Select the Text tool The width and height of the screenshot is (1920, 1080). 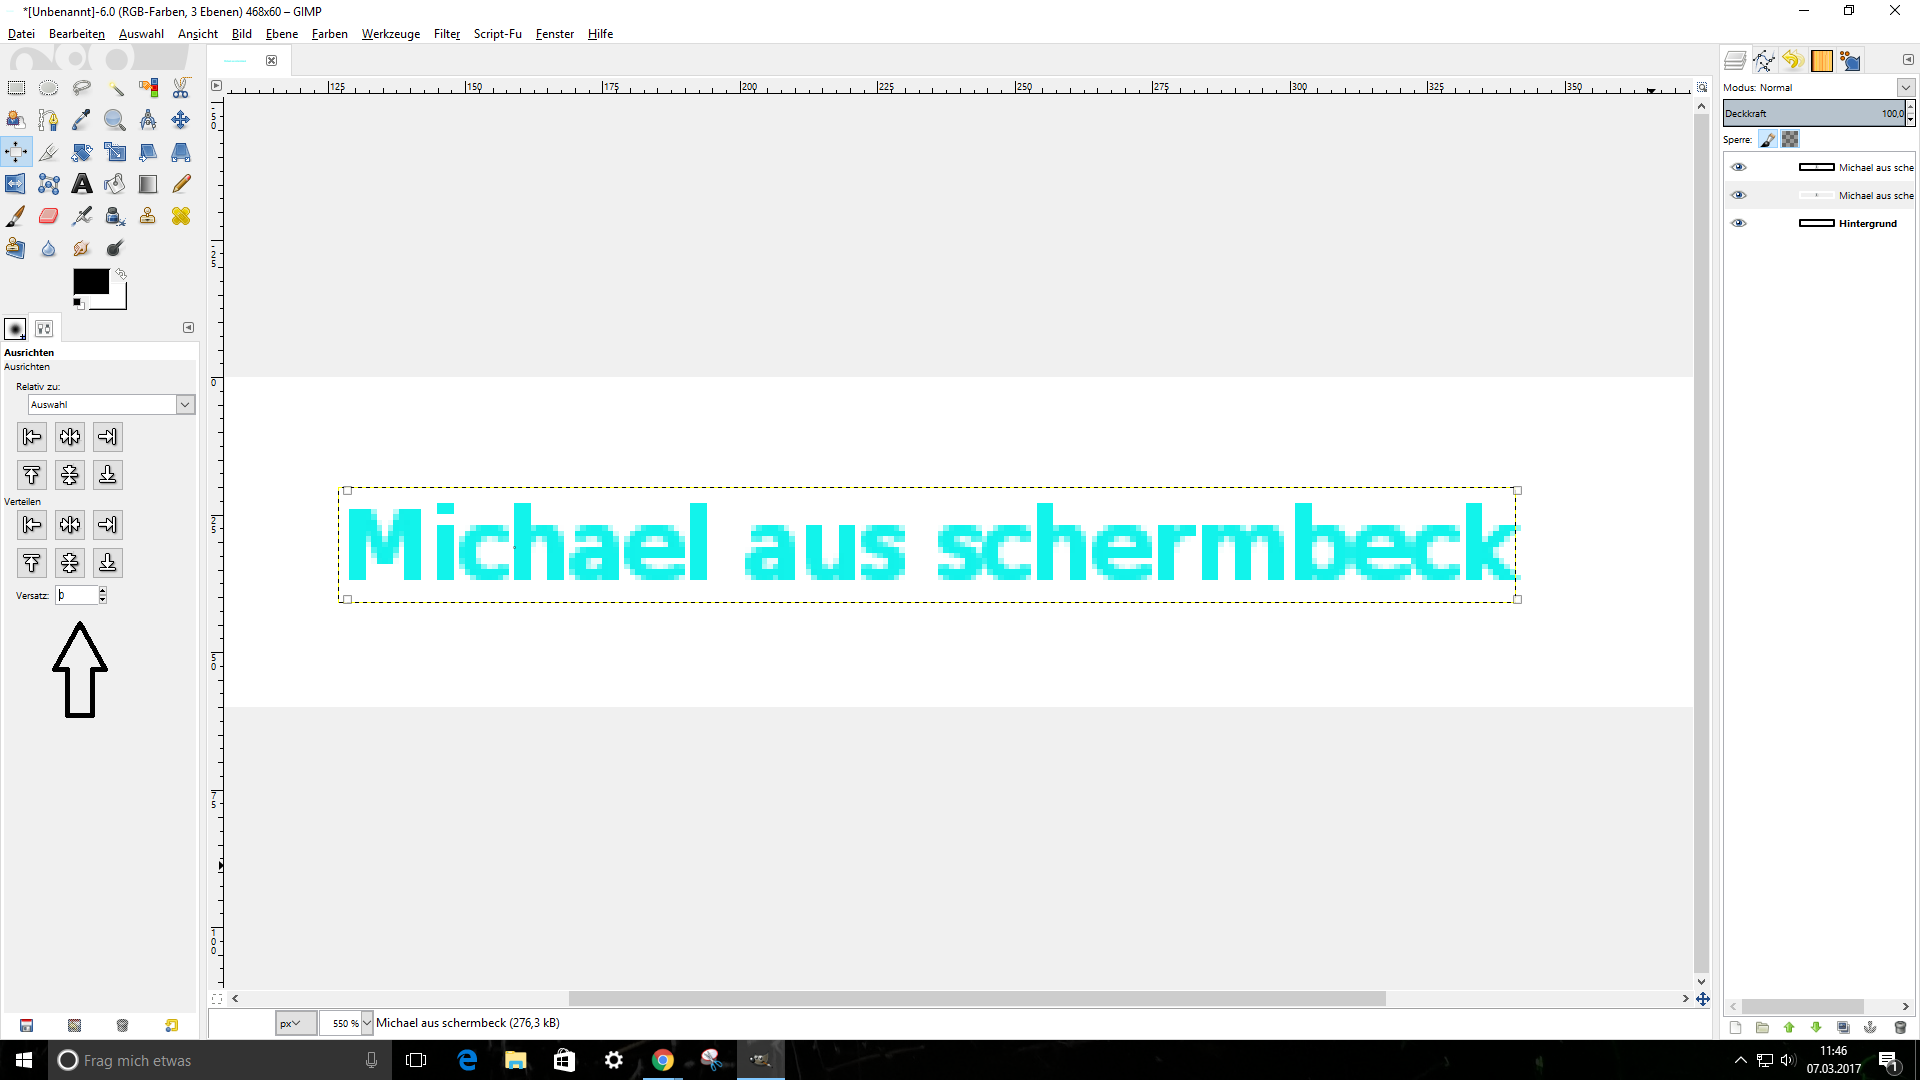pyautogui.click(x=82, y=184)
